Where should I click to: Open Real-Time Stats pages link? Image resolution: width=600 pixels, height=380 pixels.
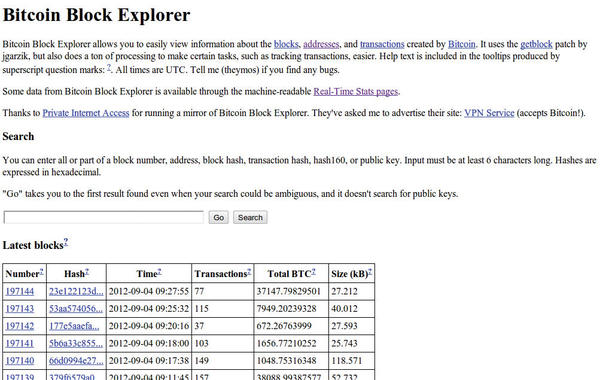pyautogui.click(x=356, y=91)
